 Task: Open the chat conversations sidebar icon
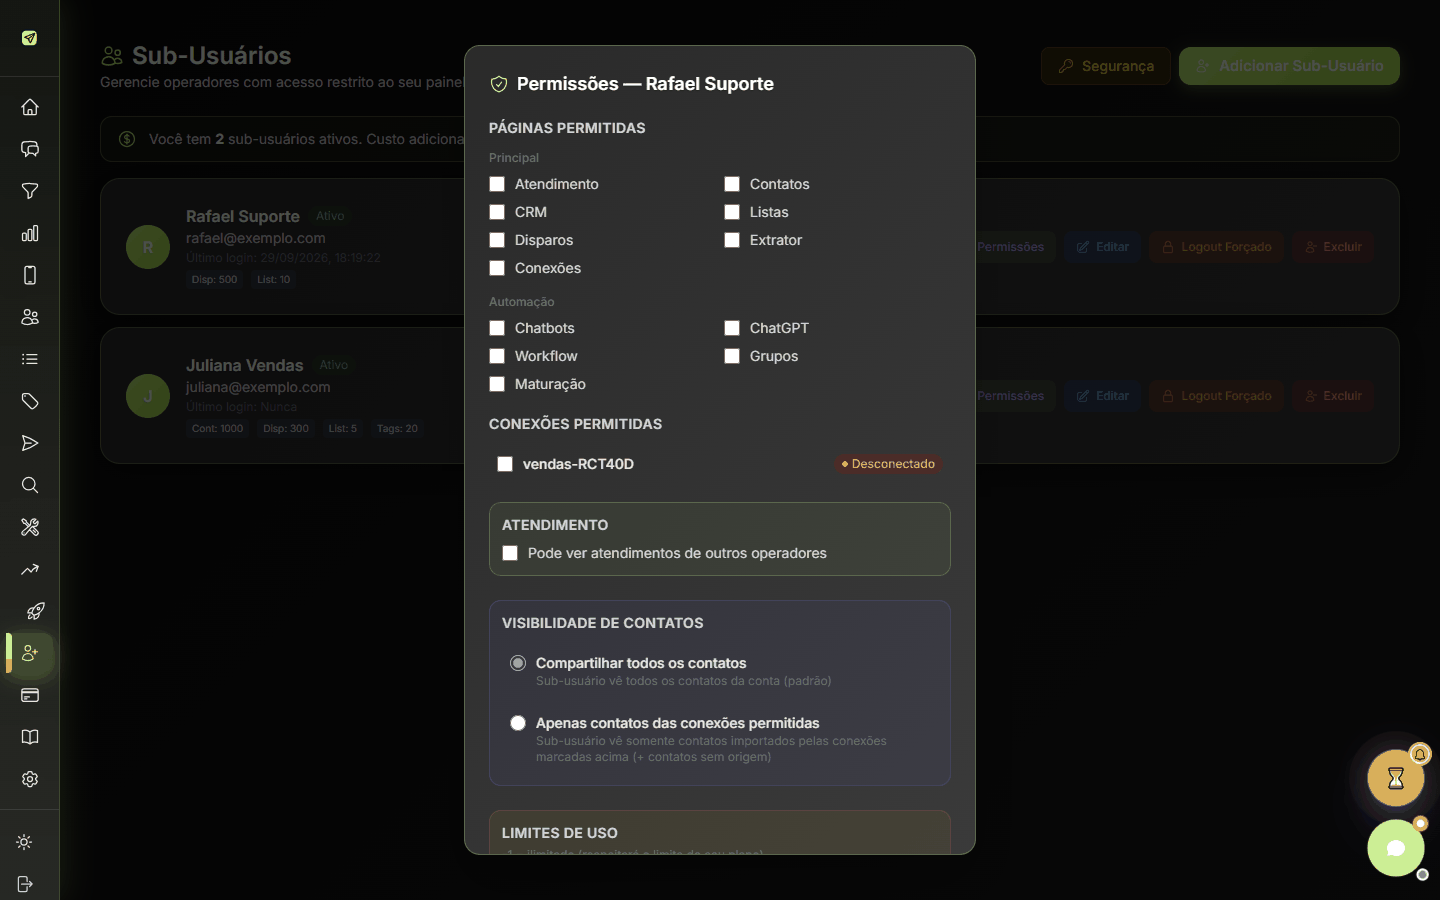click(30, 149)
